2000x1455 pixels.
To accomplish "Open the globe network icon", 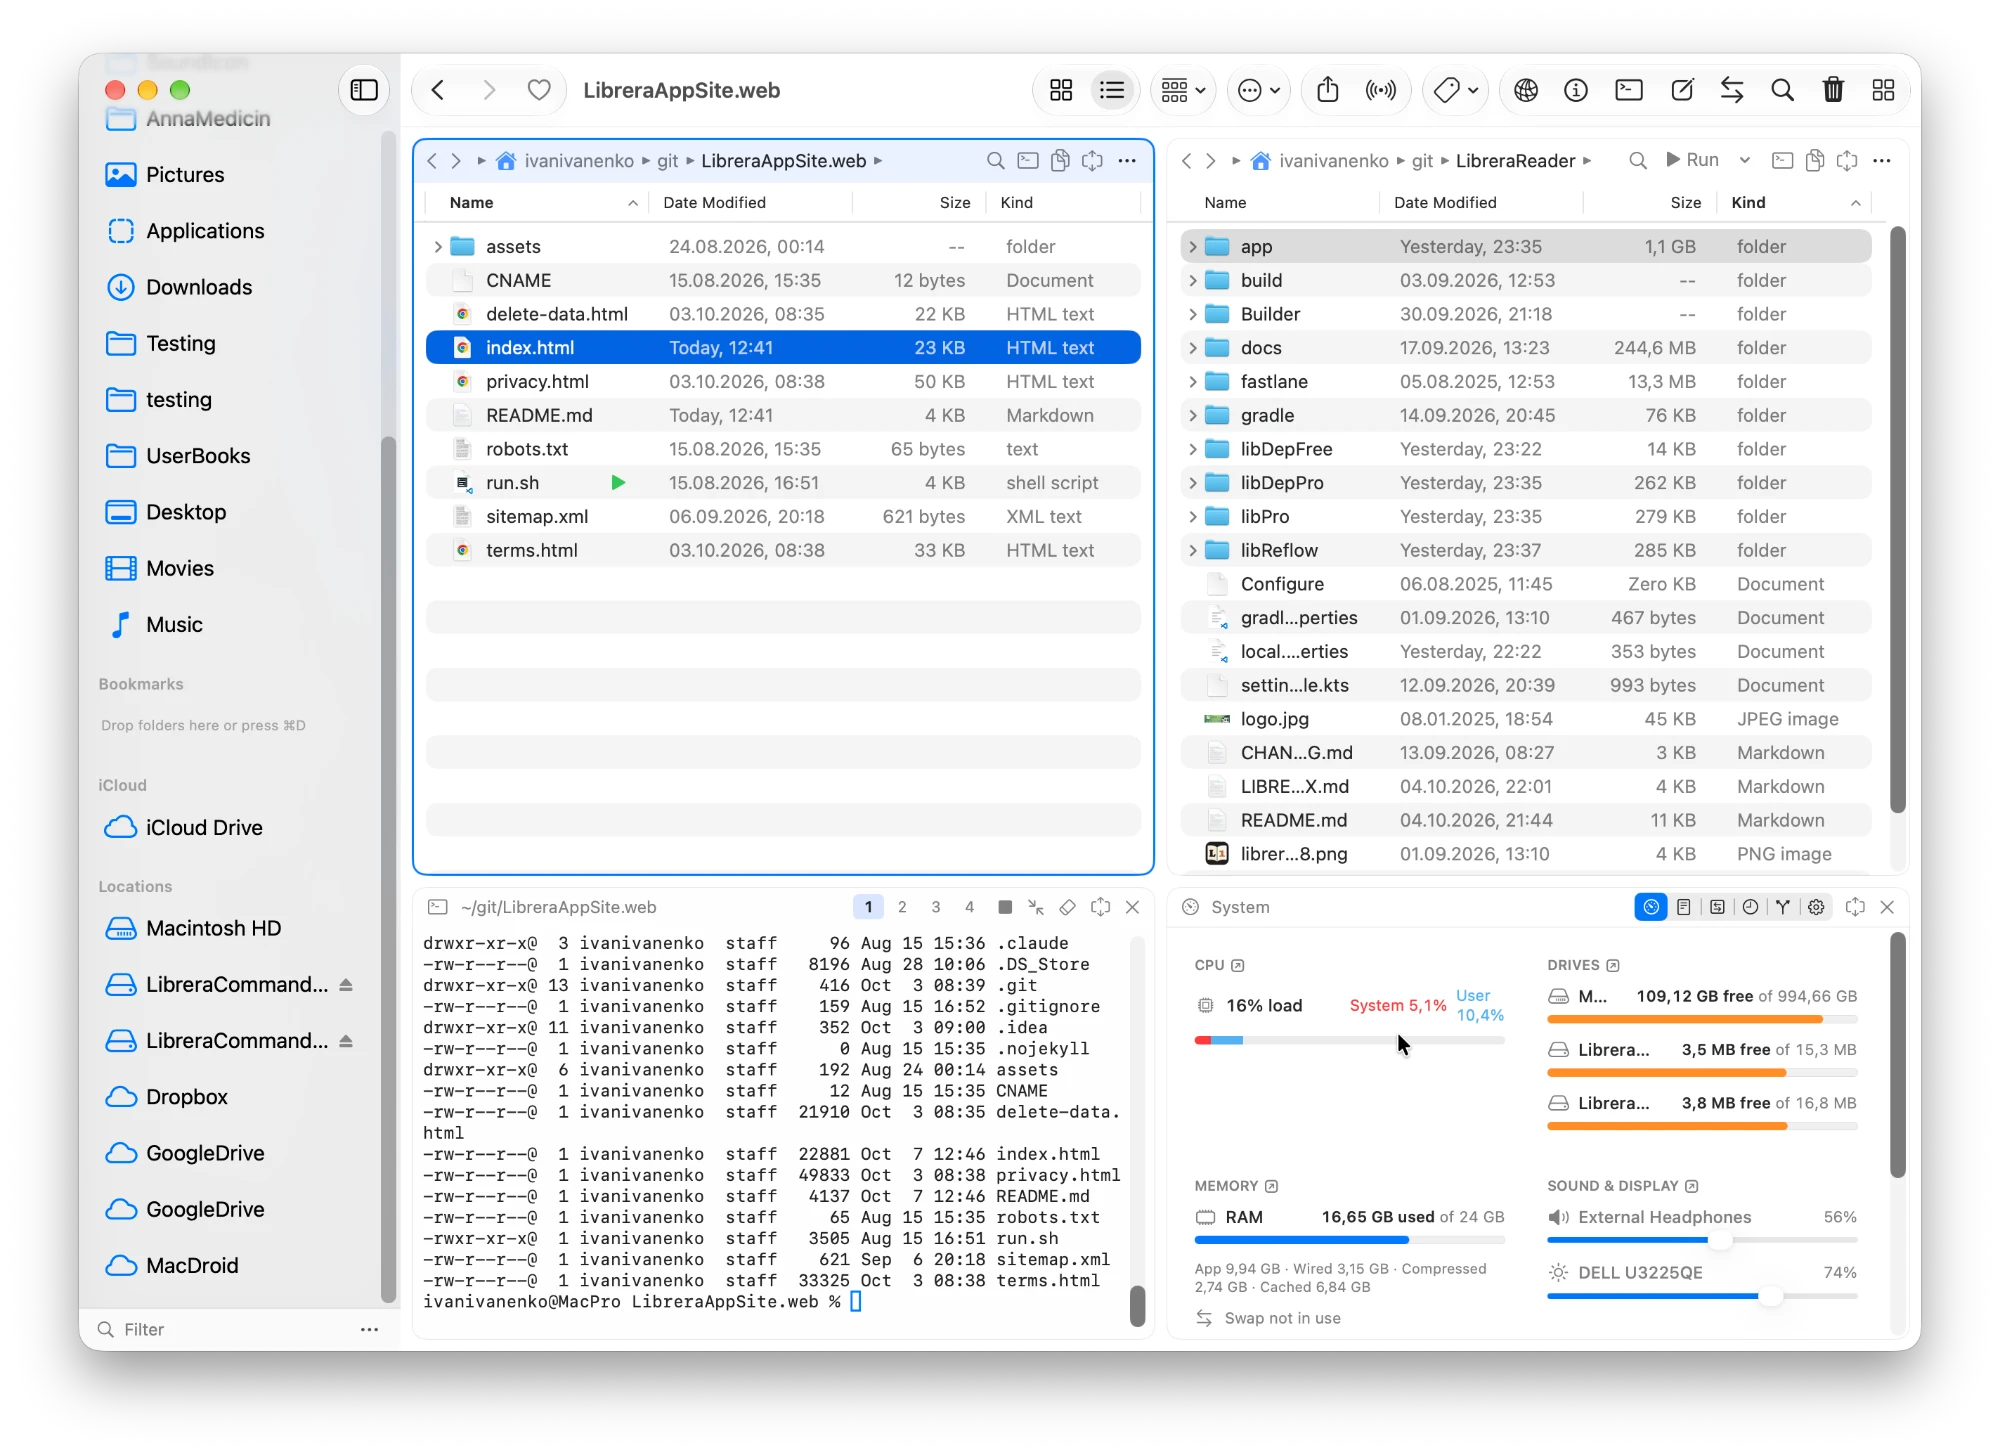I will [x=1526, y=90].
